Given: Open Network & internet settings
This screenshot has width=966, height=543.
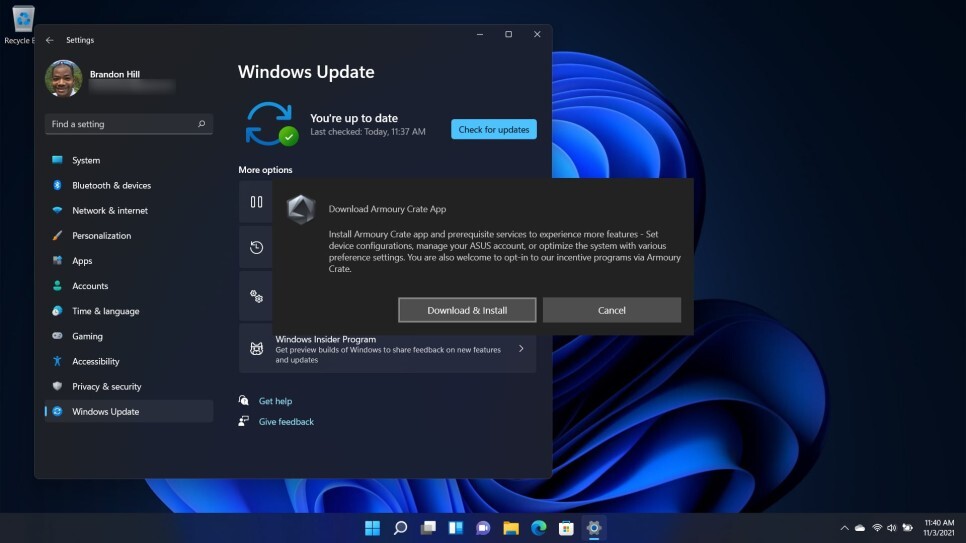Looking at the screenshot, I should pos(129,211).
